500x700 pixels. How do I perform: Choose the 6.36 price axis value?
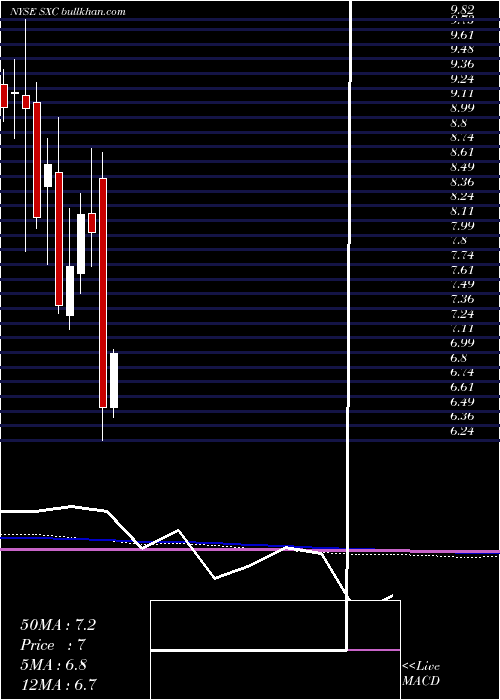click(x=462, y=417)
